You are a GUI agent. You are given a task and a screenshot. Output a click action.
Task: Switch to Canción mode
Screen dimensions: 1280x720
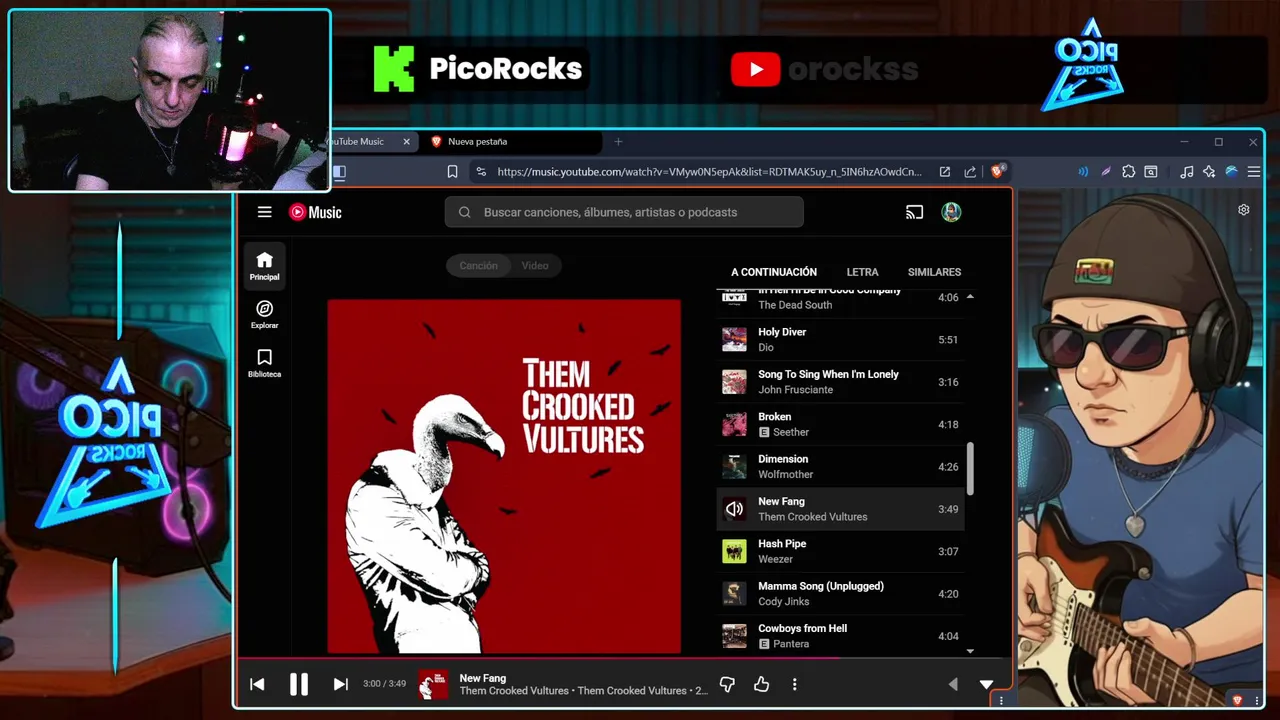pos(478,265)
